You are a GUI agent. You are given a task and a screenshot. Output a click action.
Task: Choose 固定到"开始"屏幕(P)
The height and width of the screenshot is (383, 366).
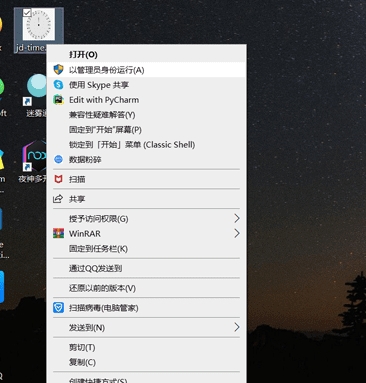[x=147, y=130]
